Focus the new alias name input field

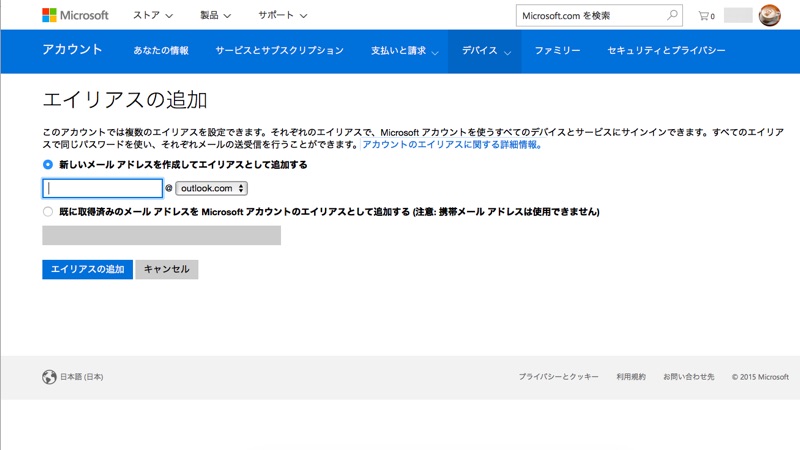pos(103,188)
